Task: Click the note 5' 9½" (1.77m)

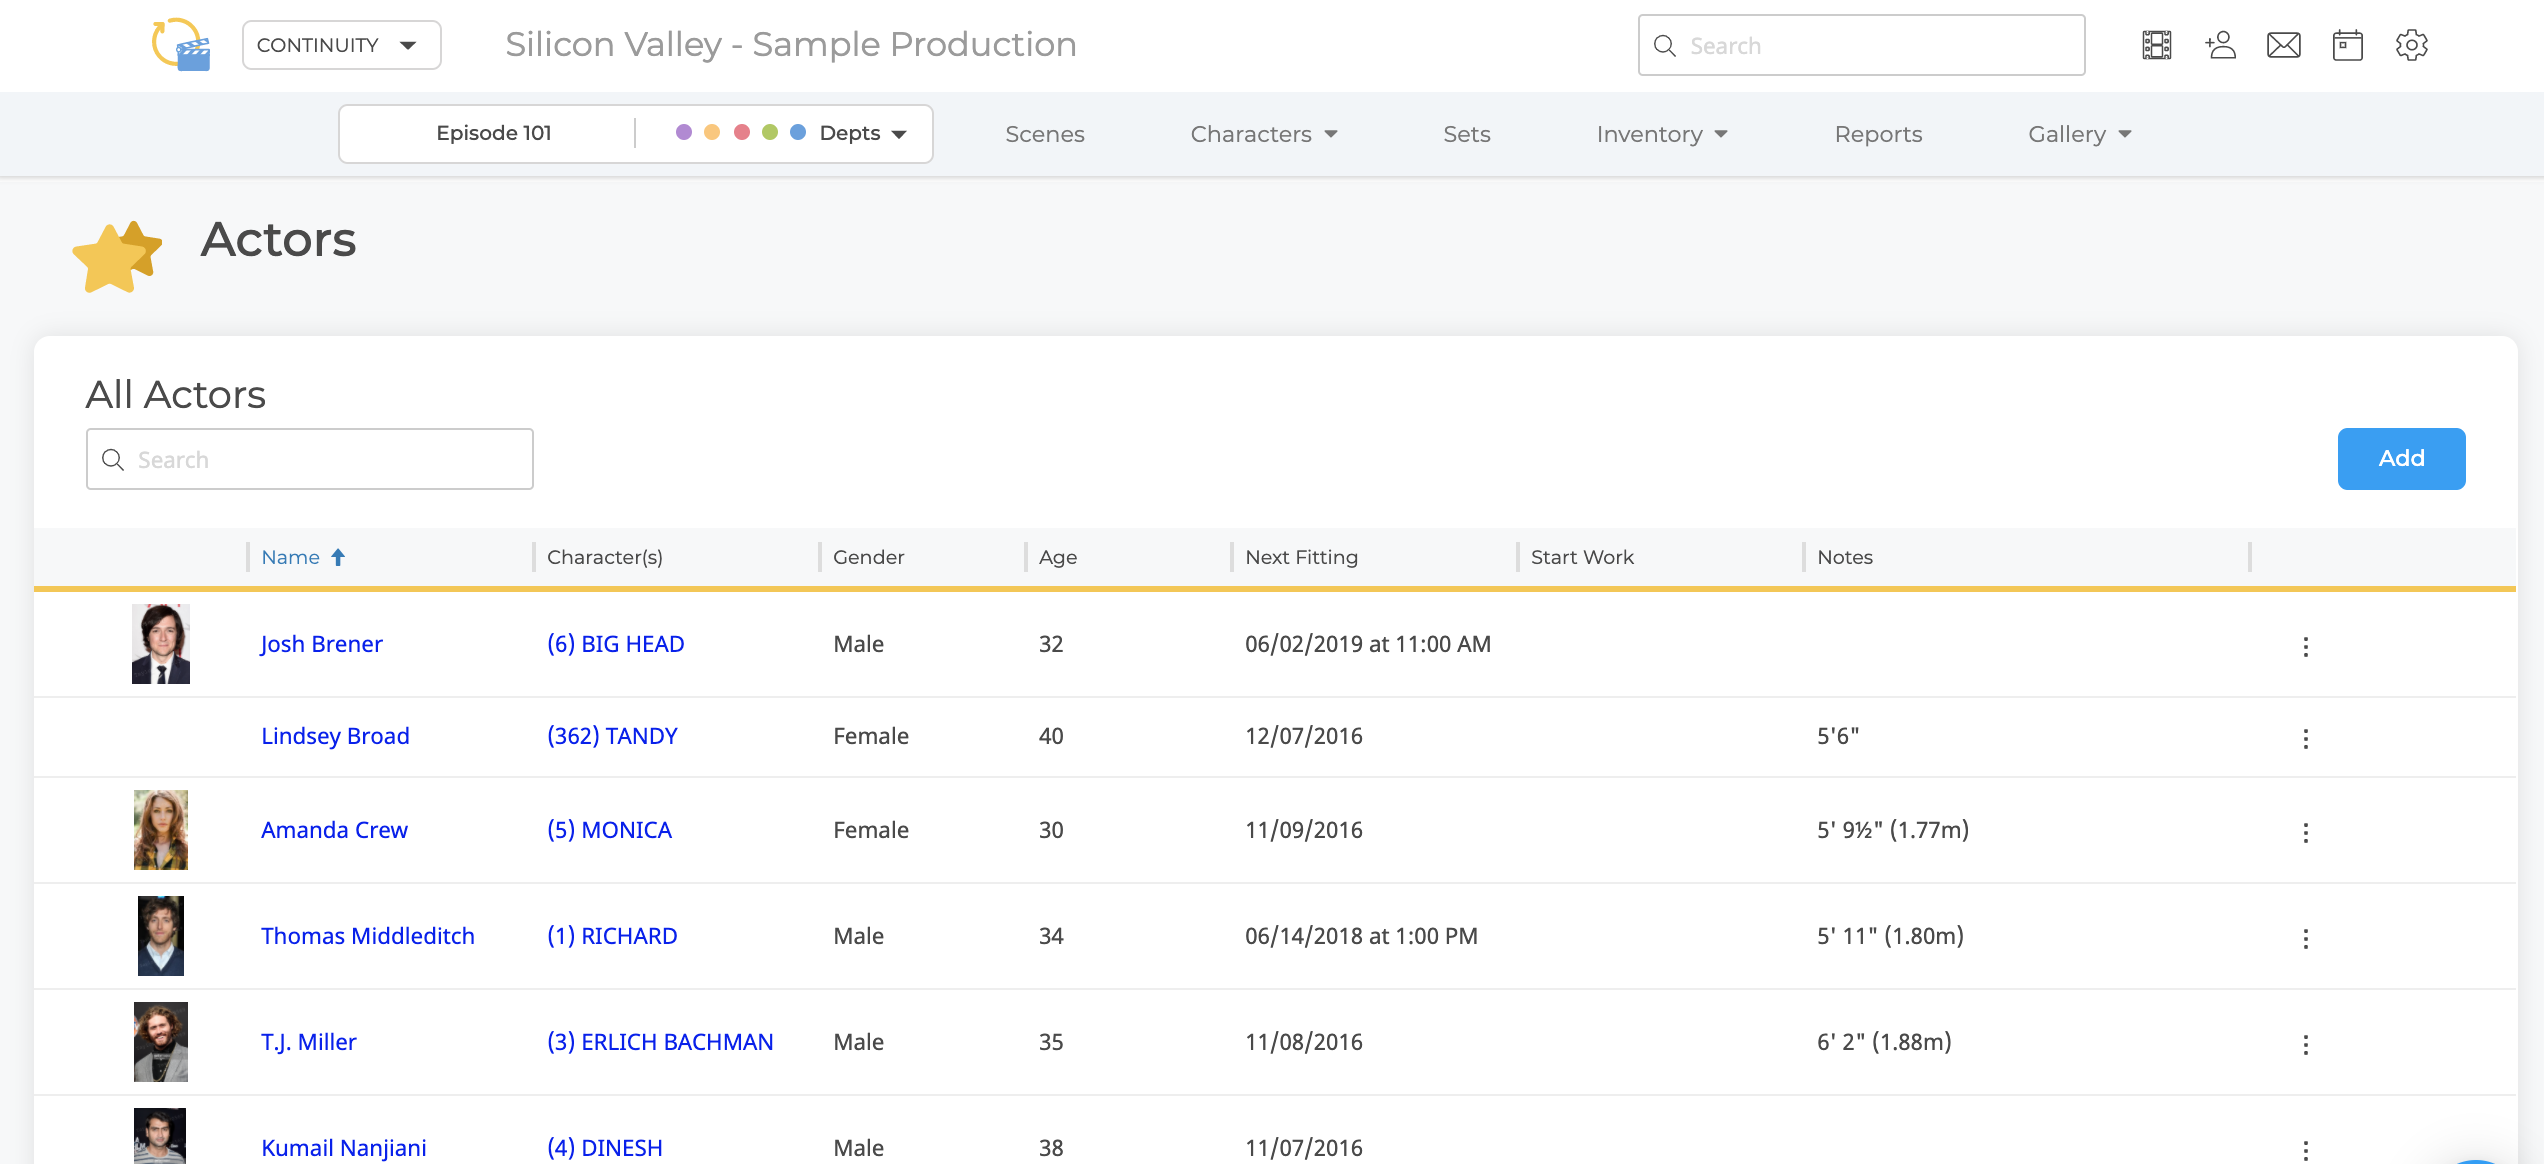Action: (x=1893, y=830)
